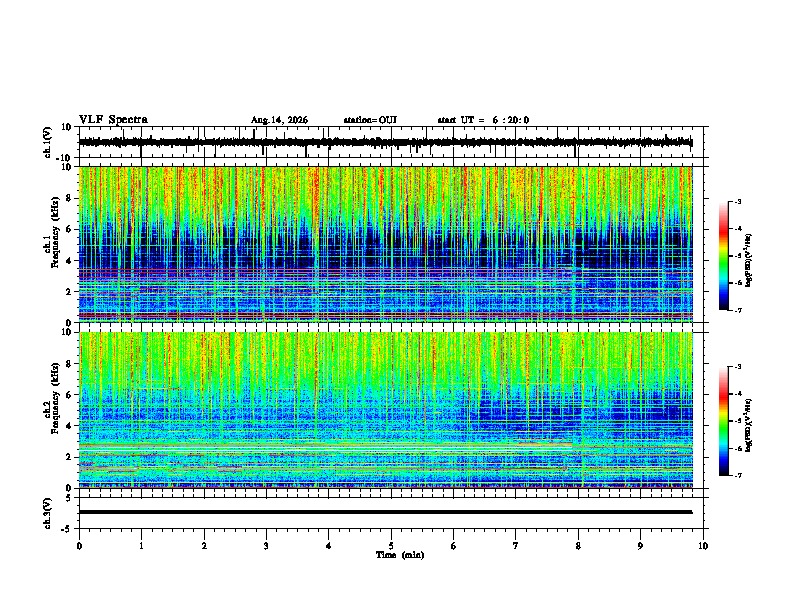Click the ch.2 Frequency (kHz) axis label
Image resolution: width=792 pixels, height=612 pixels.
point(52,398)
